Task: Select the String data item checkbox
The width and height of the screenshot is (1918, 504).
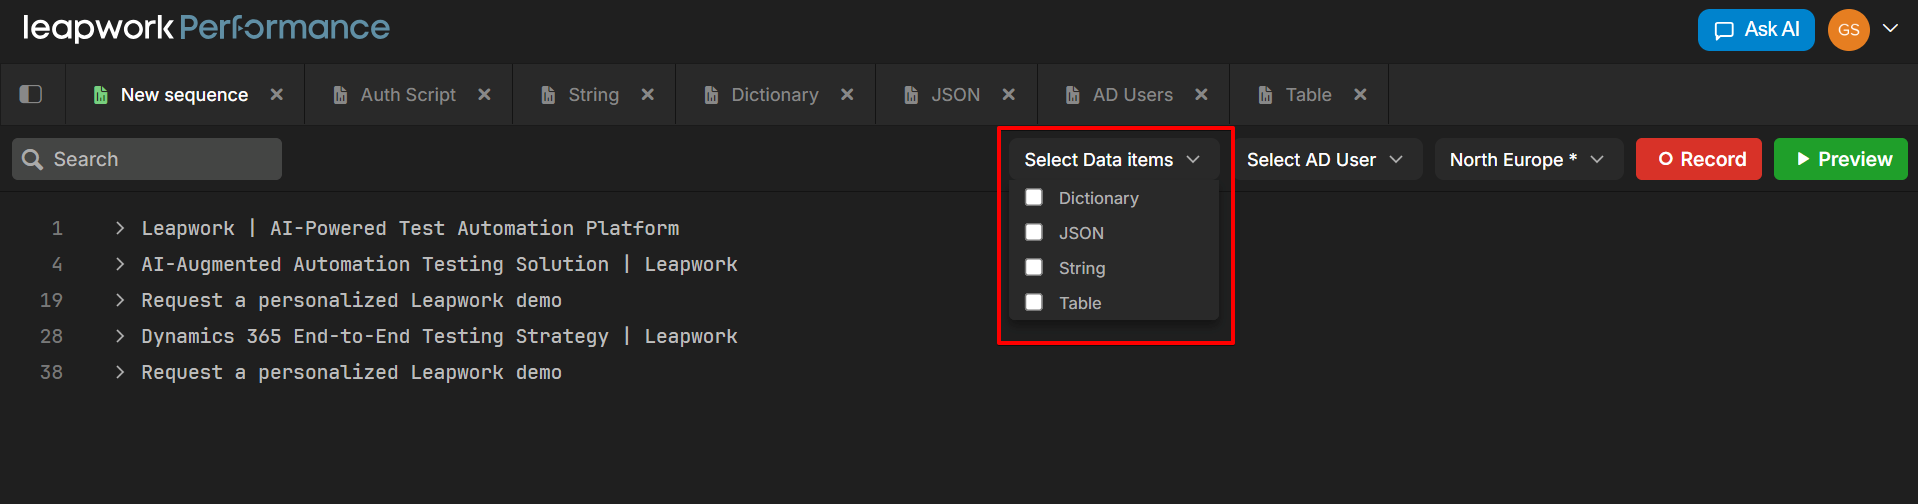Action: pyautogui.click(x=1034, y=267)
